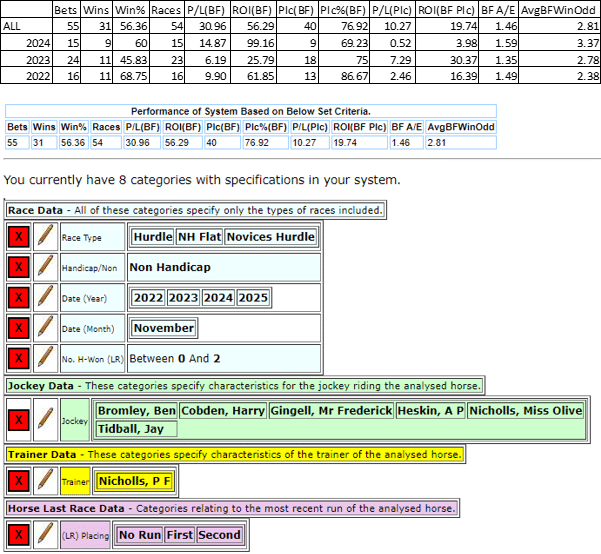Select the First placing value

(x=179, y=535)
